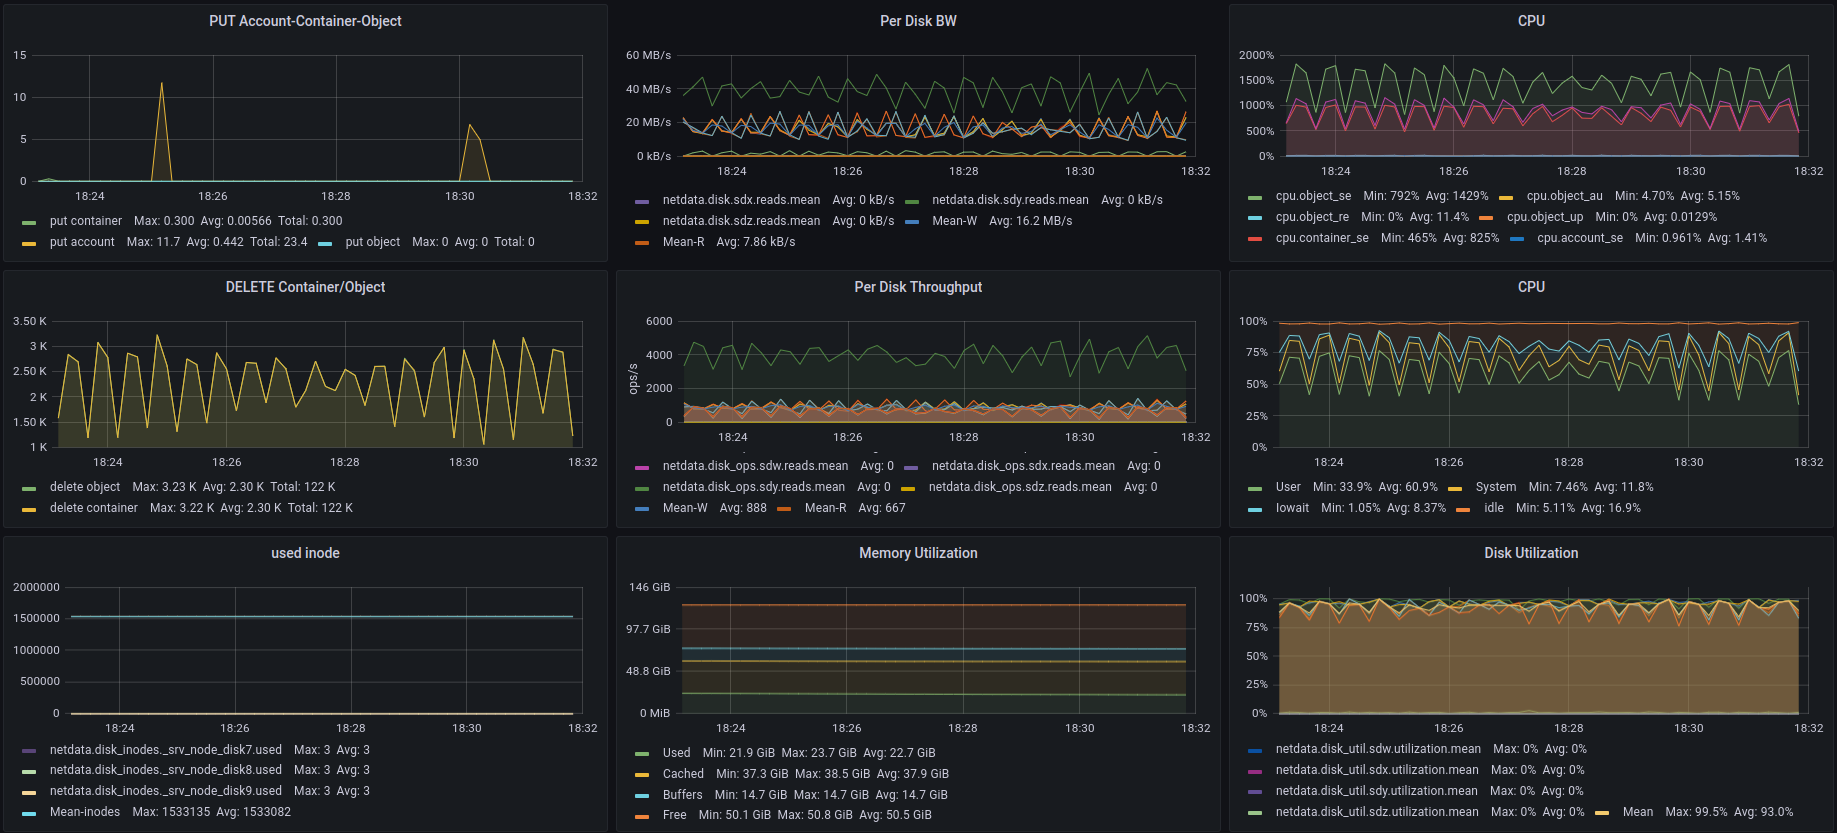Toggle the delete object legend entry
The height and width of the screenshot is (833, 1837).
[x=84, y=487]
